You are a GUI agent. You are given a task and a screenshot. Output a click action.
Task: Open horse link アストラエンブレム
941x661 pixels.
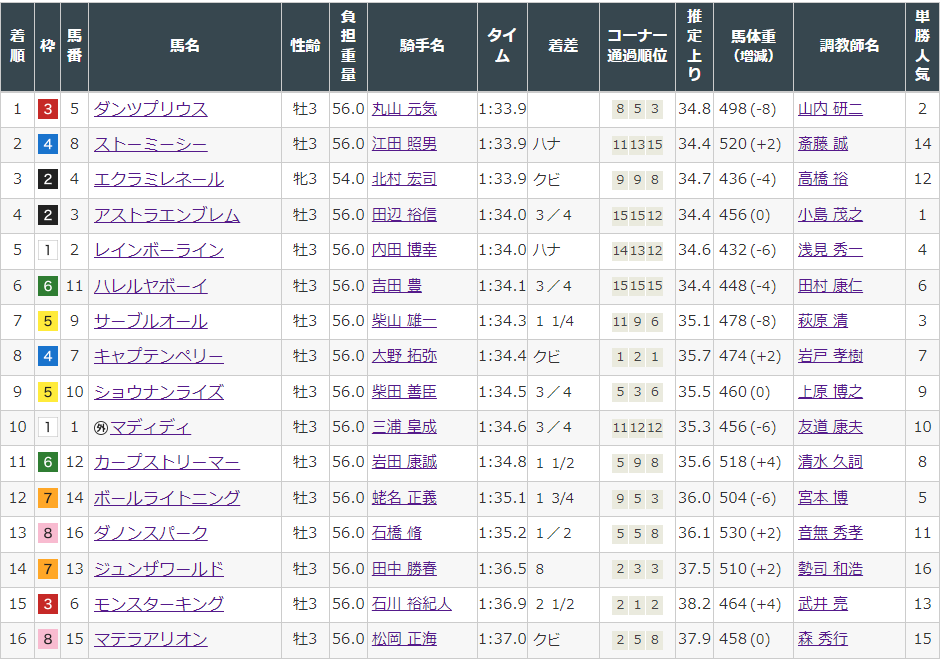click(167, 215)
